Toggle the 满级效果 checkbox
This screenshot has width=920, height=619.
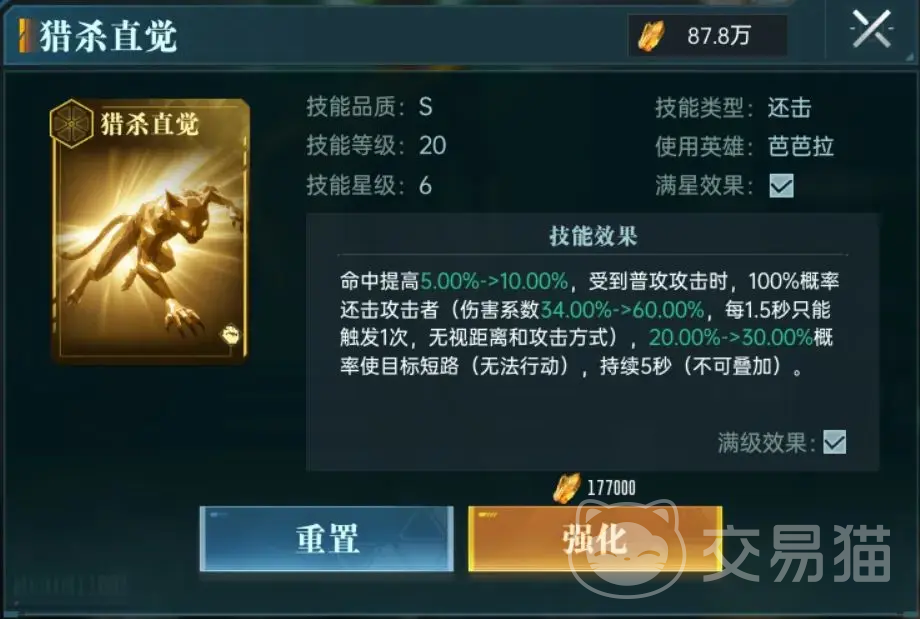click(834, 442)
